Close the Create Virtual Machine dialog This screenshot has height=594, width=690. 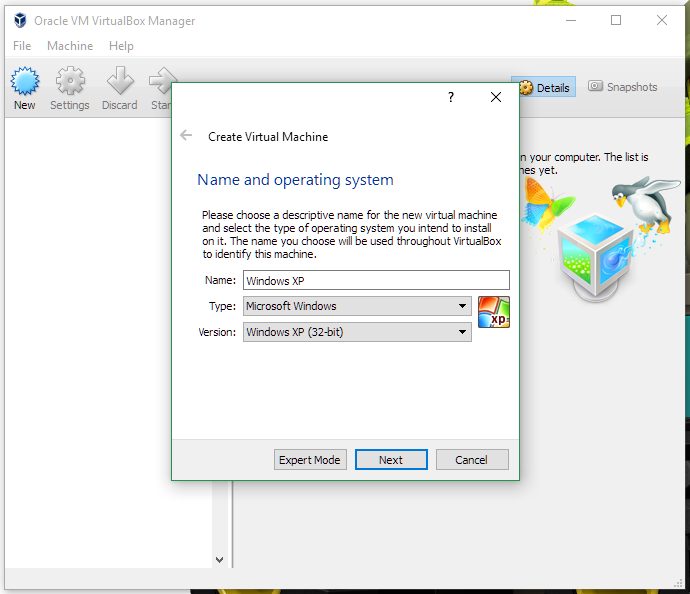coord(496,97)
